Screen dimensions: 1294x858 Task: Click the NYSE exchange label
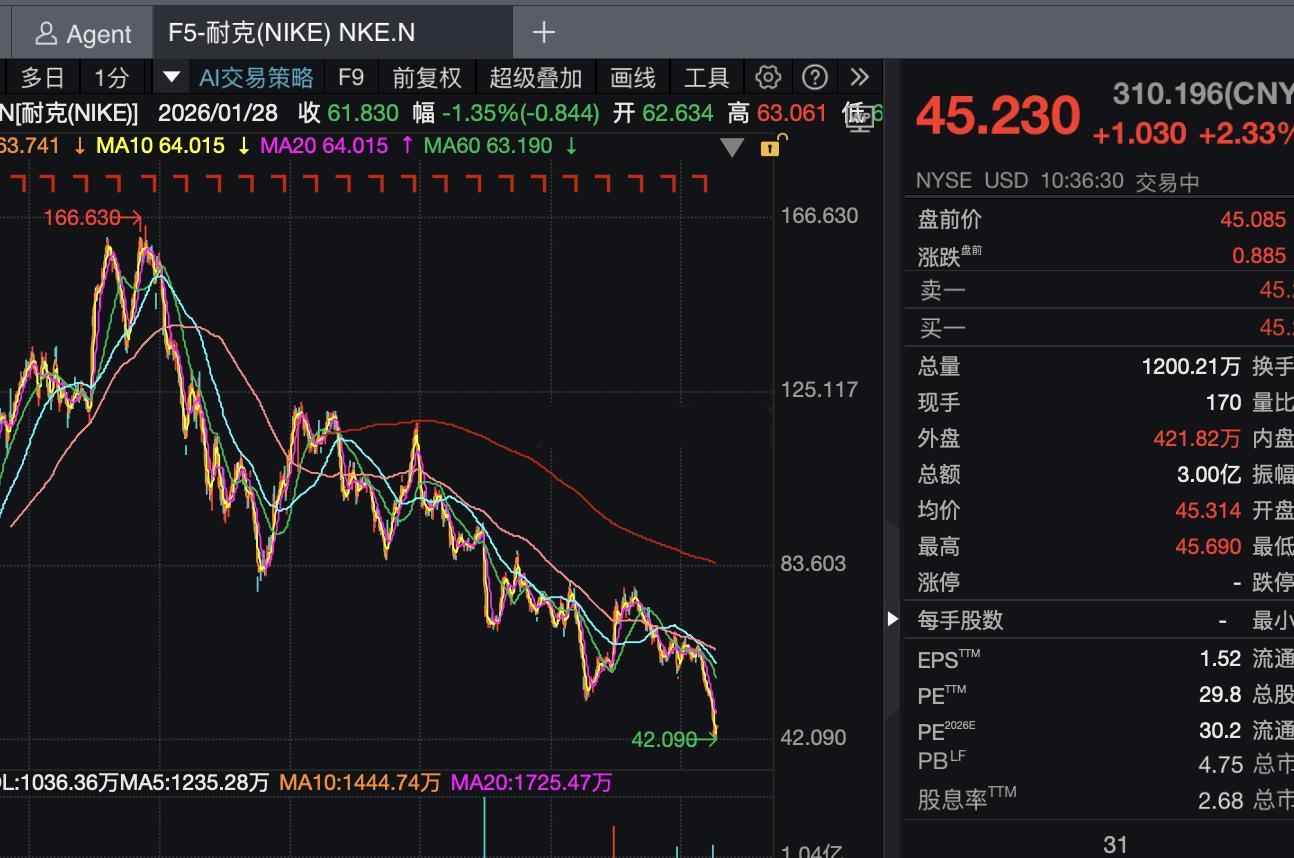coord(944,181)
